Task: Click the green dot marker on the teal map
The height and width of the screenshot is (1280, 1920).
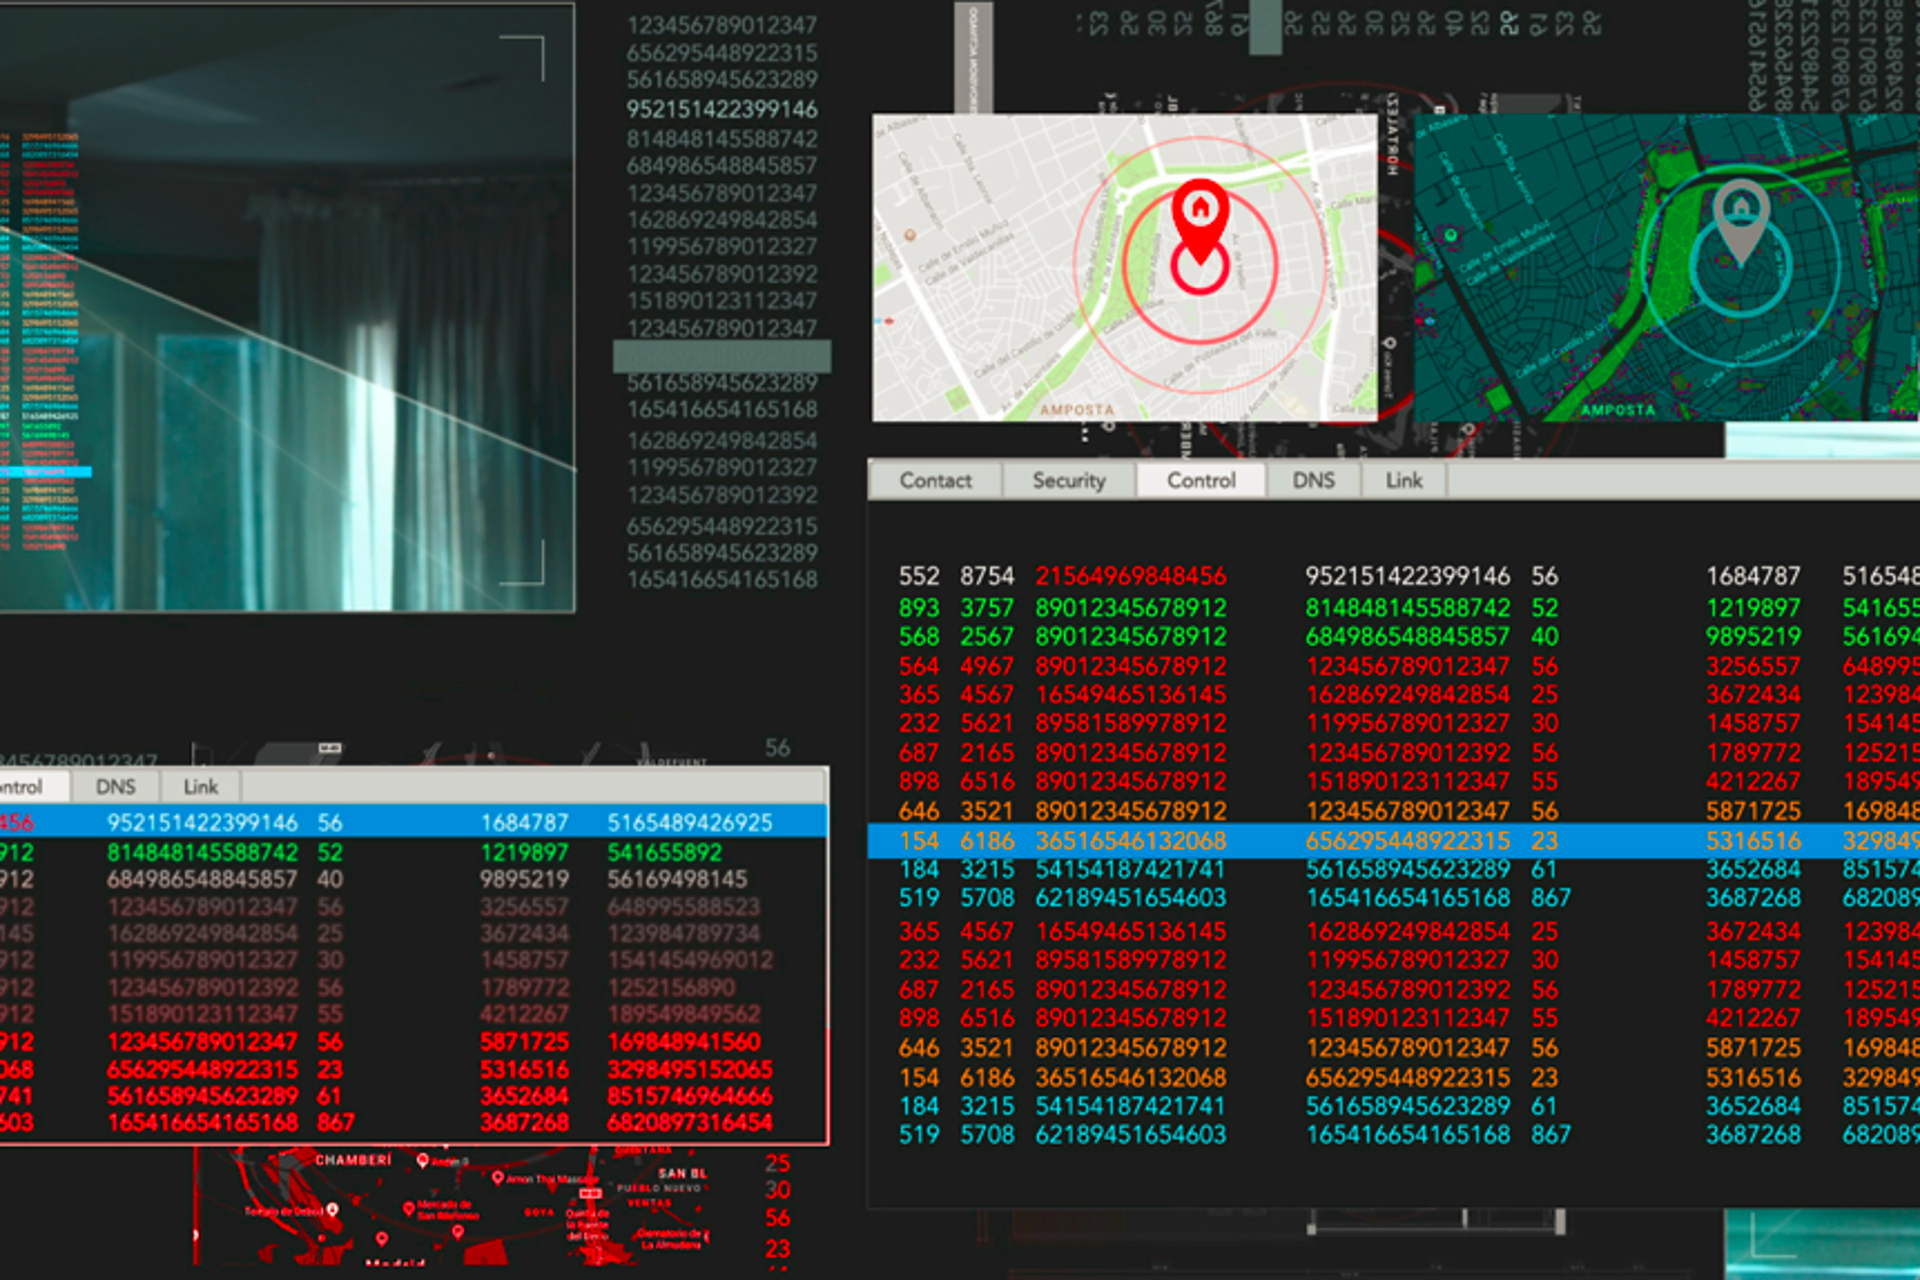Action: coord(1451,235)
